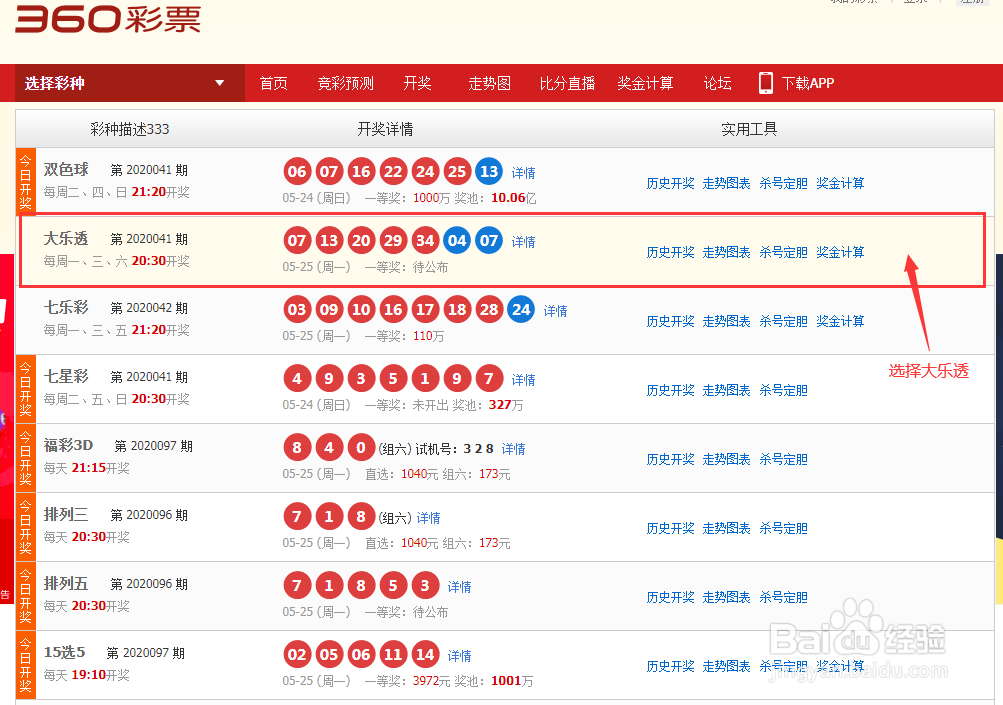Viewport: 1003px width, 705px height.
Task: Click 详情 in the 双色球 row
Action: [523, 173]
